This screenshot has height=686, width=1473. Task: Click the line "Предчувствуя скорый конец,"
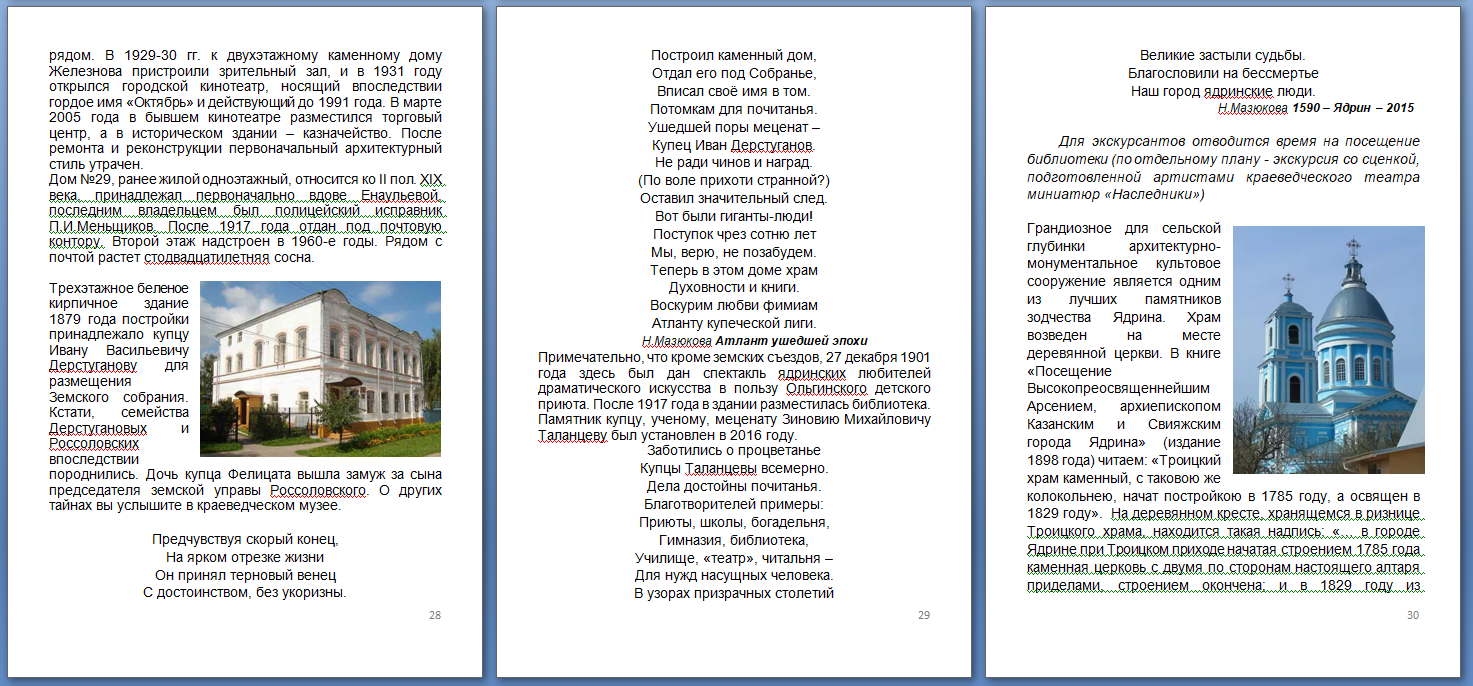pyautogui.click(x=245, y=539)
